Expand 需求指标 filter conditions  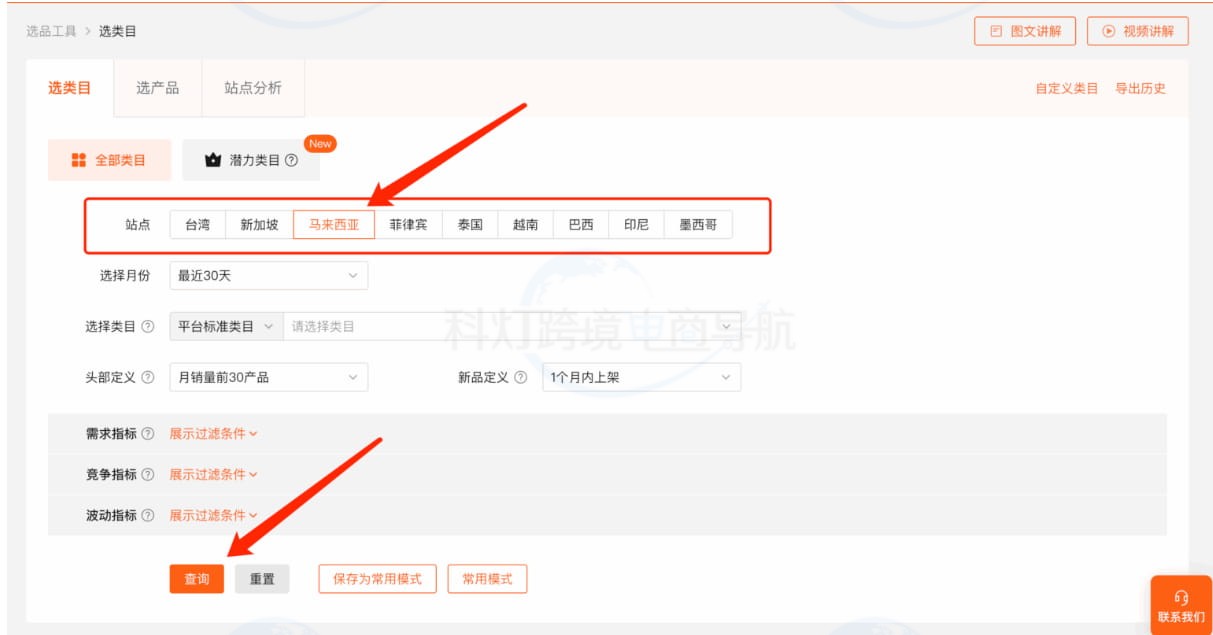point(213,433)
